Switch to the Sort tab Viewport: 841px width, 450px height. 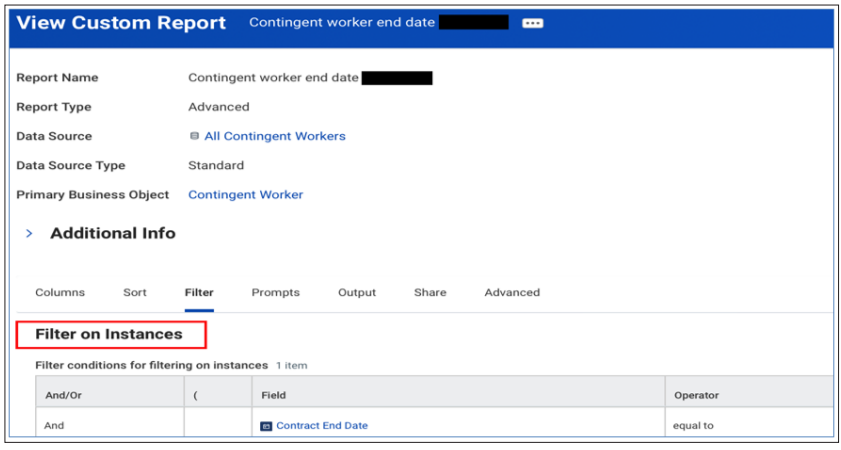pos(135,292)
